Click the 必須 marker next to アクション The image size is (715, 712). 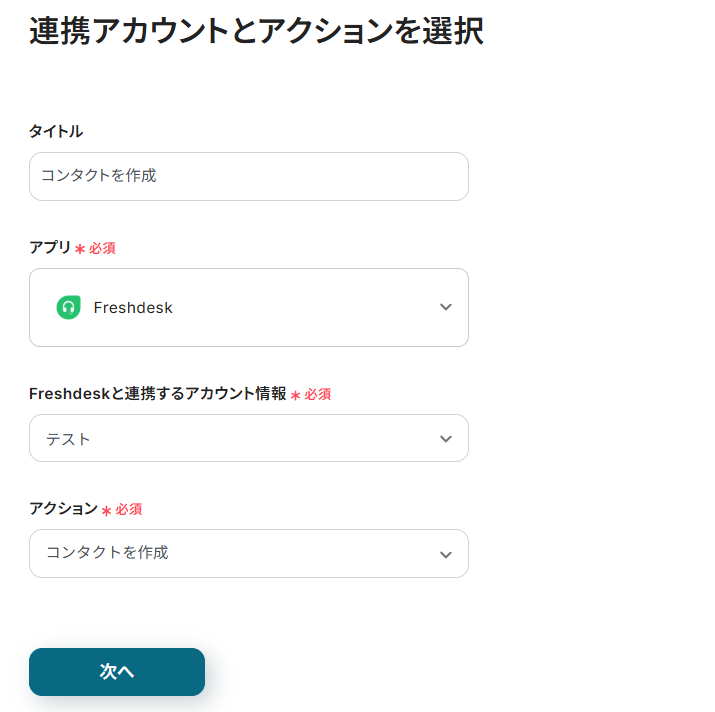pyautogui.click(x=129, y=510)
